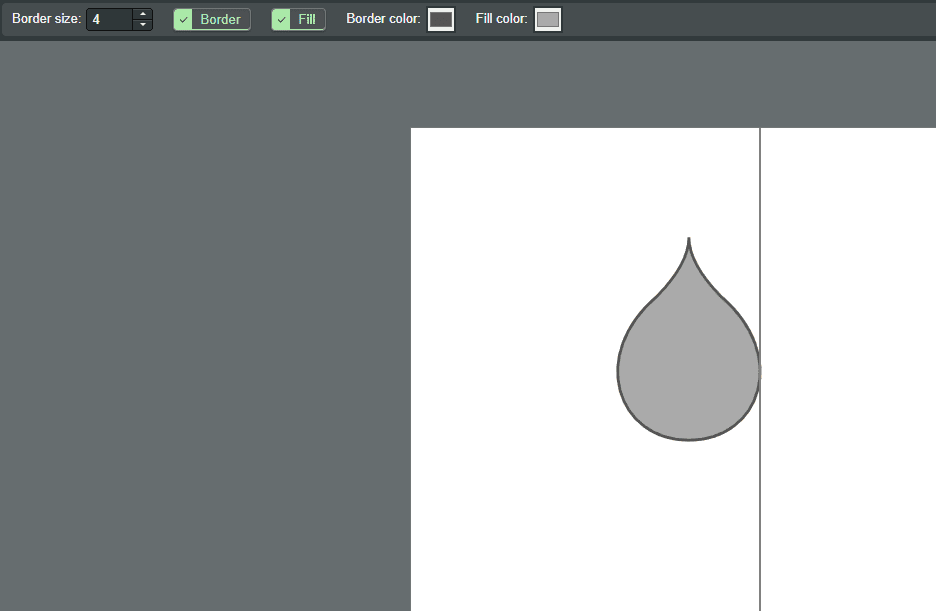Open the Border color swatch picker
Screen dimensions: 936x611
(x=441, y=19)
